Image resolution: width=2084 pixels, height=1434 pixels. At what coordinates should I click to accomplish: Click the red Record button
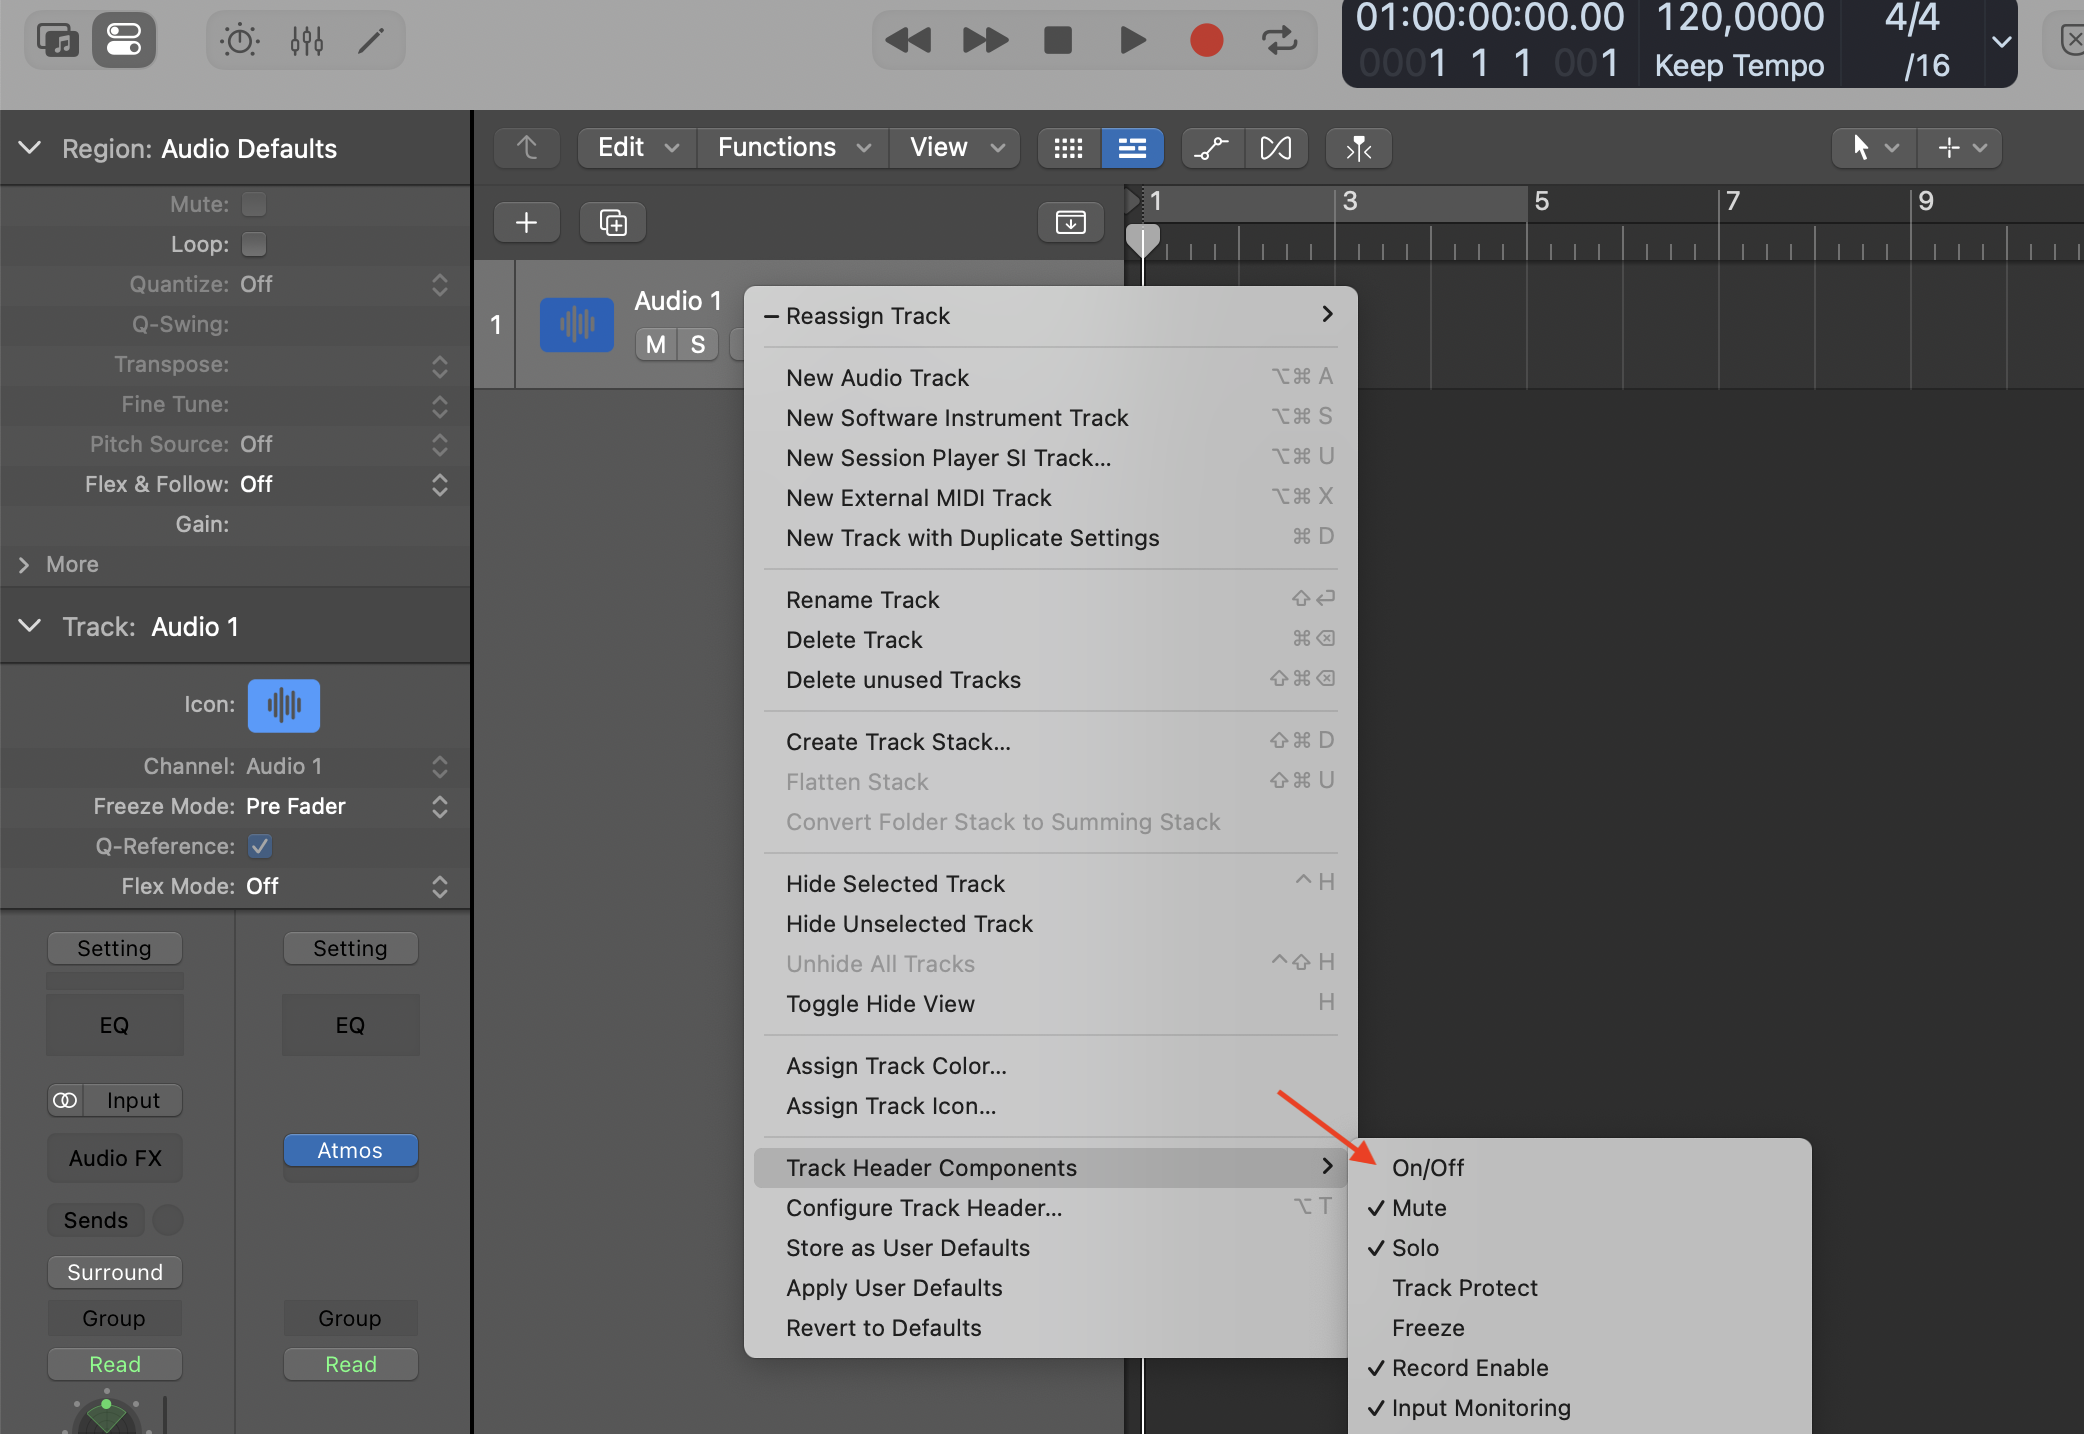pos(1207,40)
